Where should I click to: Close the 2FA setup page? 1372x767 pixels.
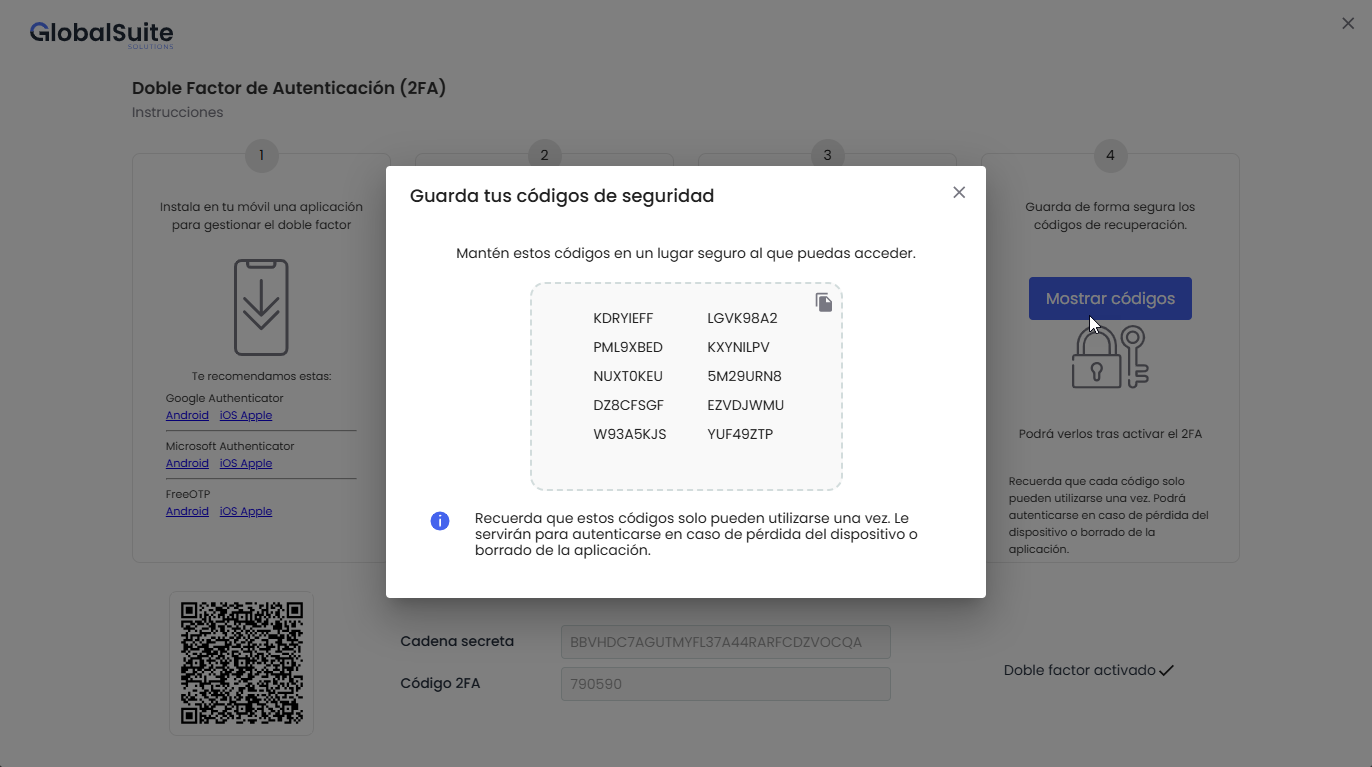coord(1347,24)
